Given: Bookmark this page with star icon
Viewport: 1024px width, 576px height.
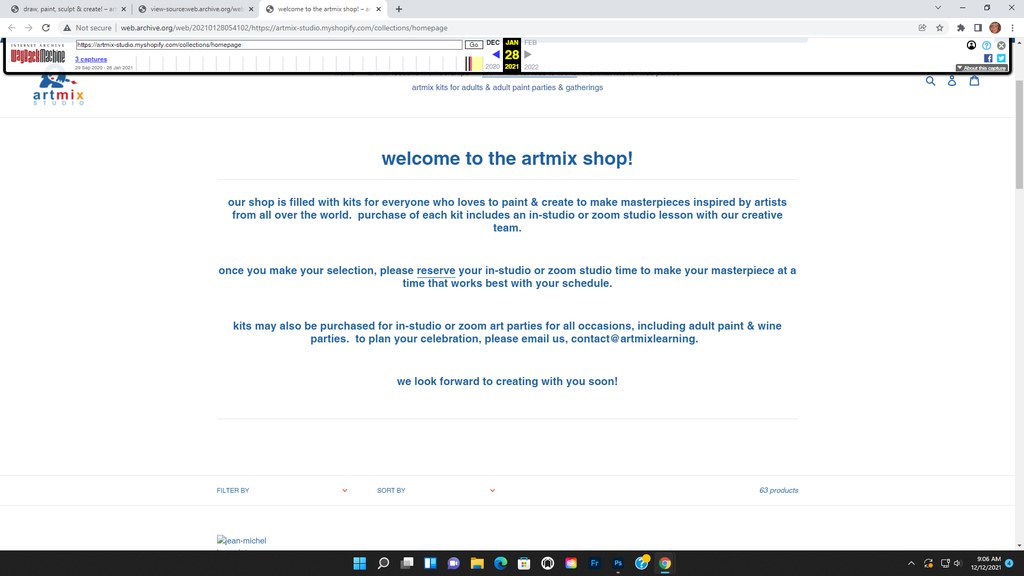Looking at the screenshot, I should pyautogui.click(x=940, y=27).
